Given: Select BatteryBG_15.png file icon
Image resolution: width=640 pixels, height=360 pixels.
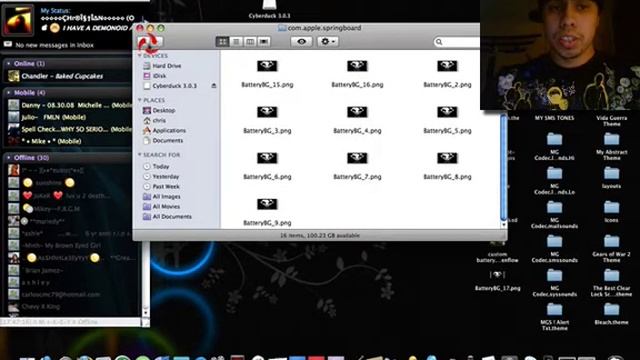Looking at the screenshot, I should [267, 66].
